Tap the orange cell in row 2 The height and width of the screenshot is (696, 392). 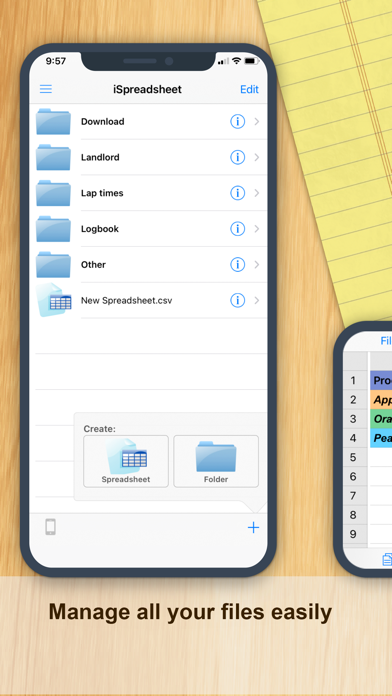[381, 399]
